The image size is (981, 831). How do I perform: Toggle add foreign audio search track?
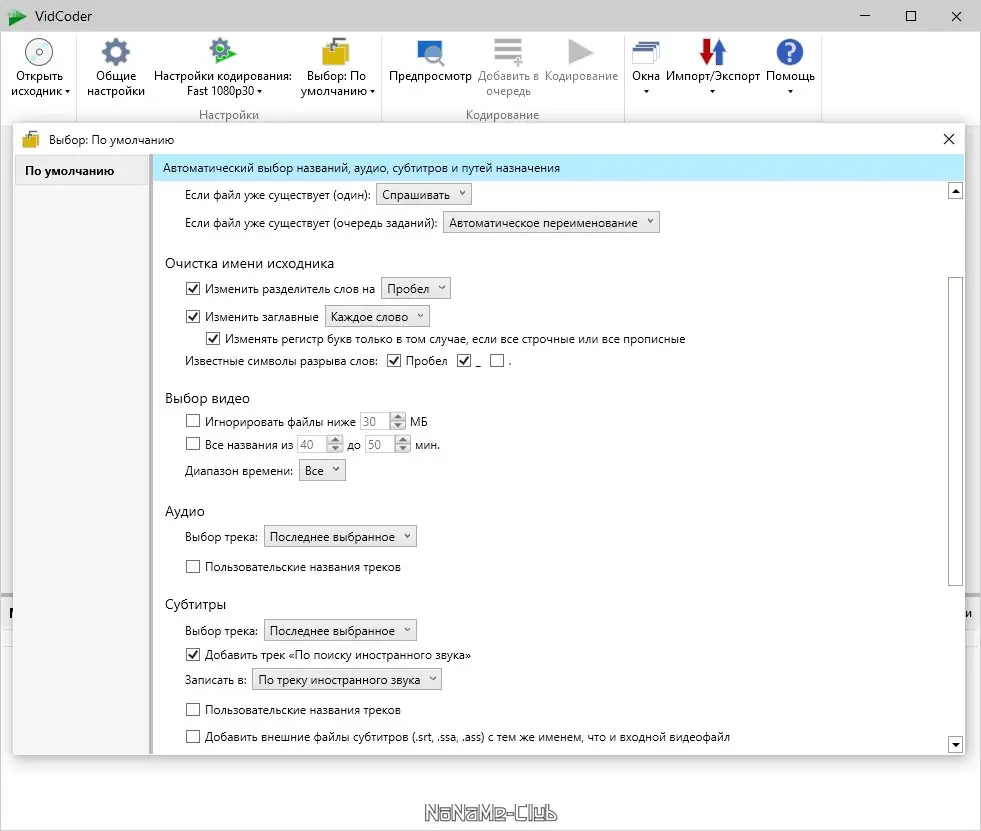point(193,655)
